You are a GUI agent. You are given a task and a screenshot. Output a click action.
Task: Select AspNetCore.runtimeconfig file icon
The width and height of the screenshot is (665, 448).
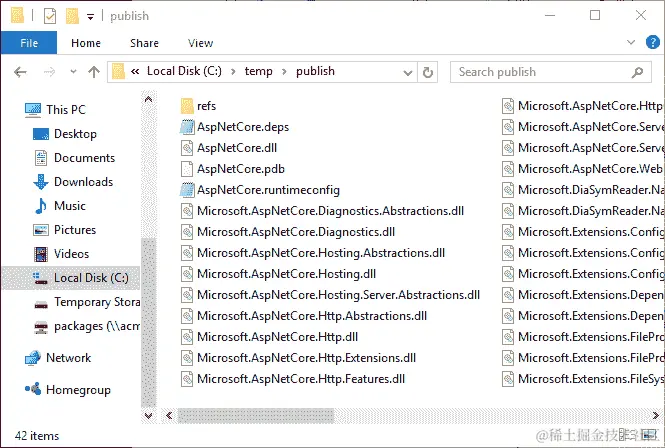(x=187, y=190)
